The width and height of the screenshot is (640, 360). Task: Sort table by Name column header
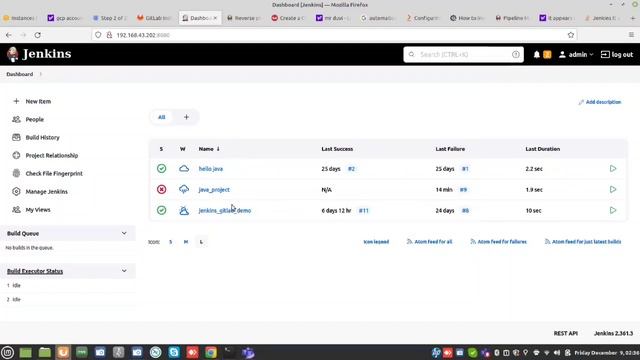[209, 149]
